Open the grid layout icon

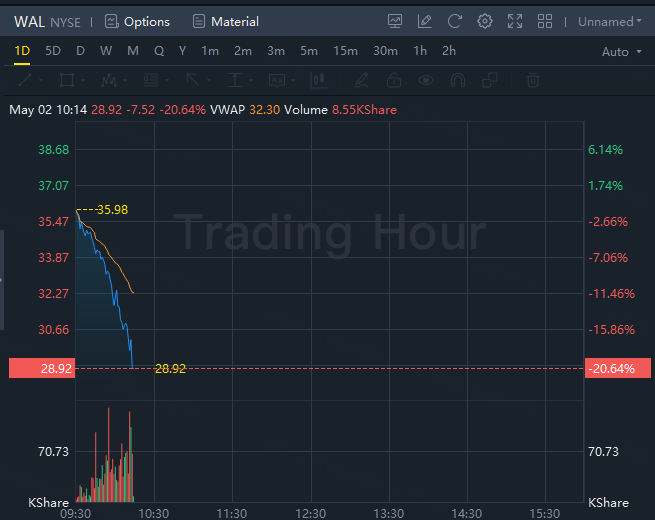click(x=545, y=21)
